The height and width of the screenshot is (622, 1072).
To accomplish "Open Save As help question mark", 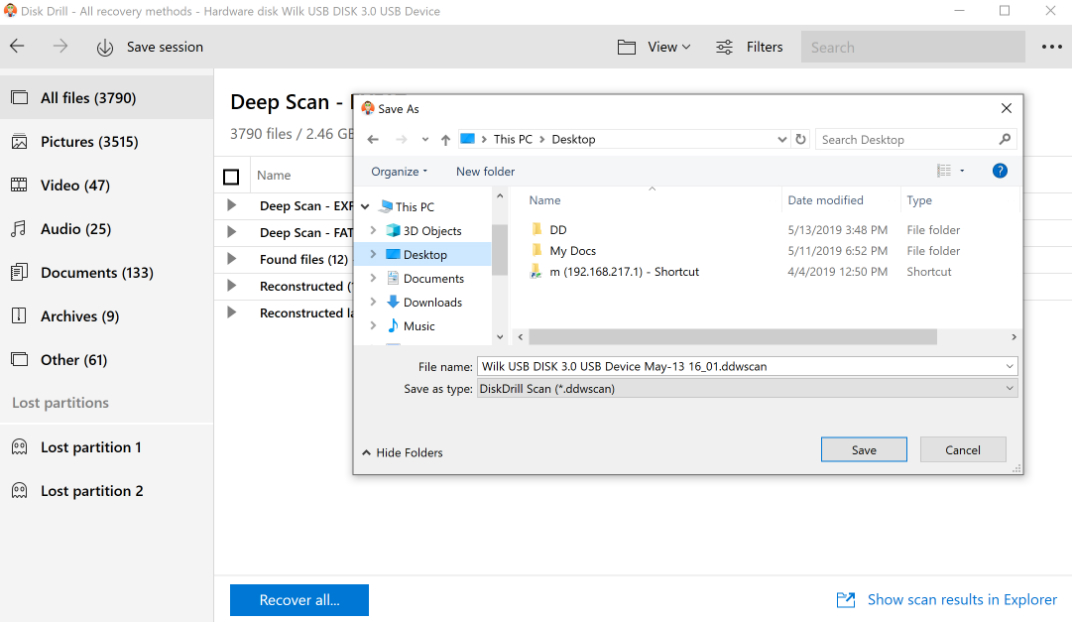I will pyautogui.click(x=1000, y=171).
